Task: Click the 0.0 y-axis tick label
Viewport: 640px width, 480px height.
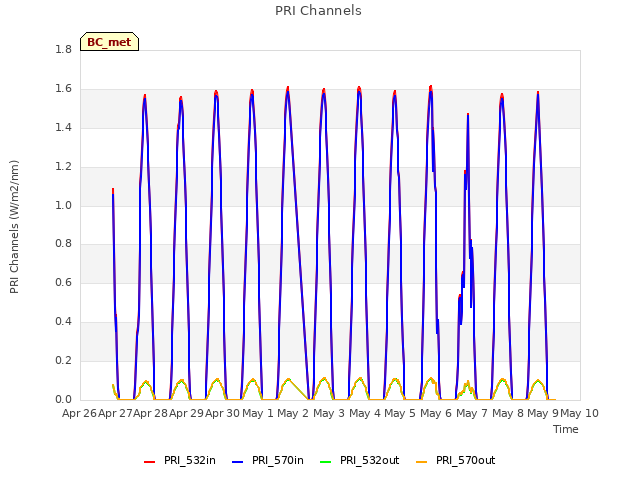Action: click(x=63, y=399)
